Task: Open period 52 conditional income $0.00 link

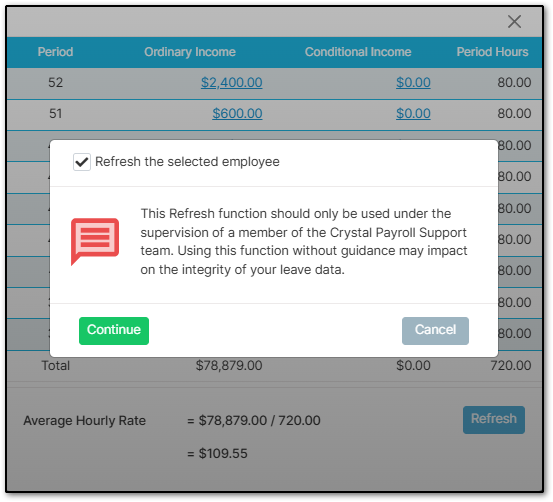Action: click(413, 83)
